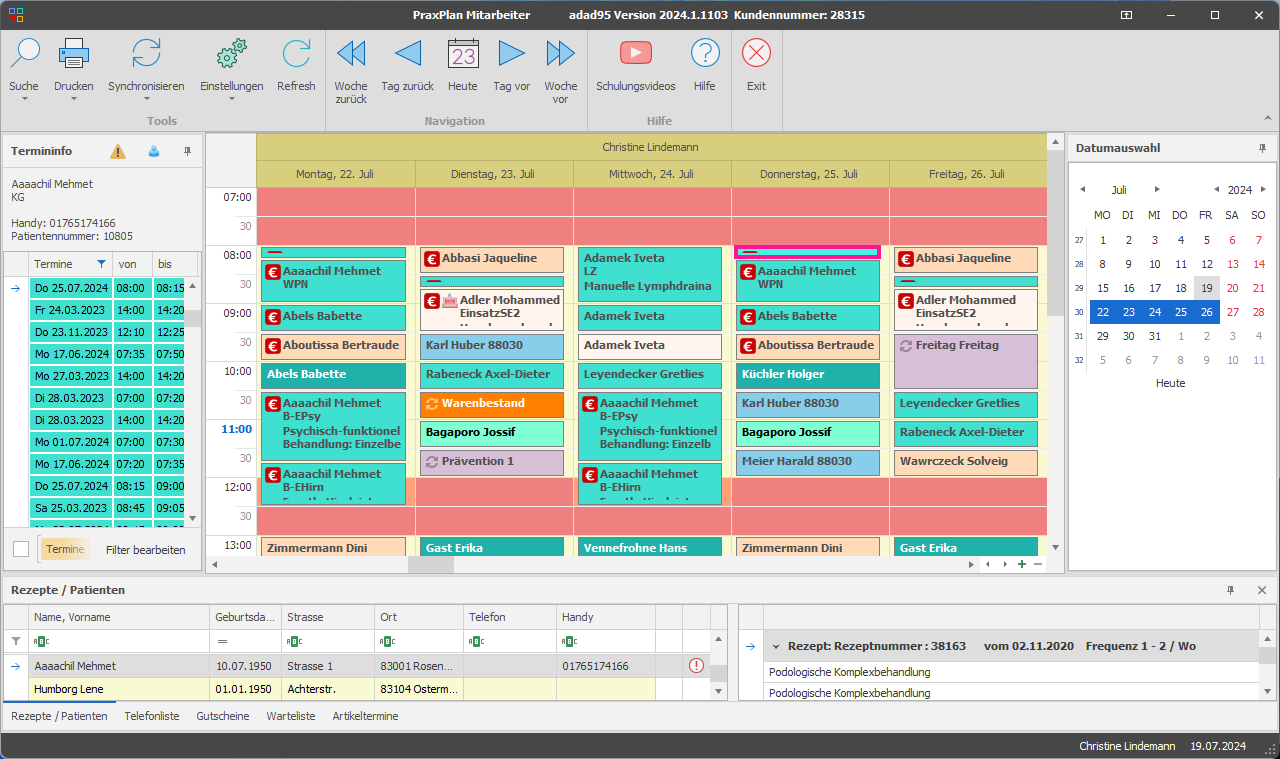Go to previous month in Datumauswahl
Image resolution: width=1280 pixels, height=759 pixels.
click(1081, 189)
